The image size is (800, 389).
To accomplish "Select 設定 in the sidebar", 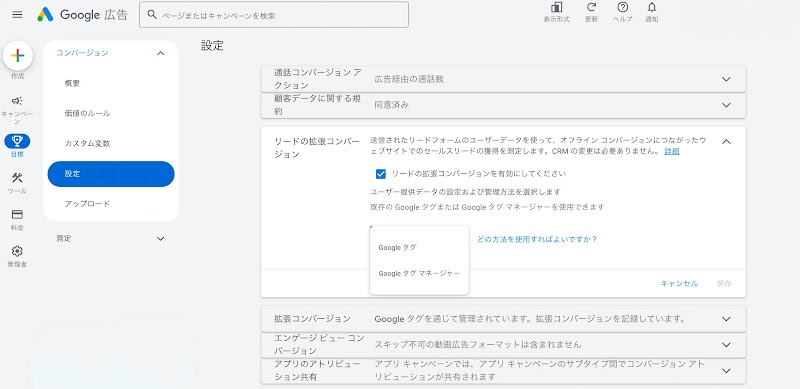I will pyautogui.click(x=111, y=174).
